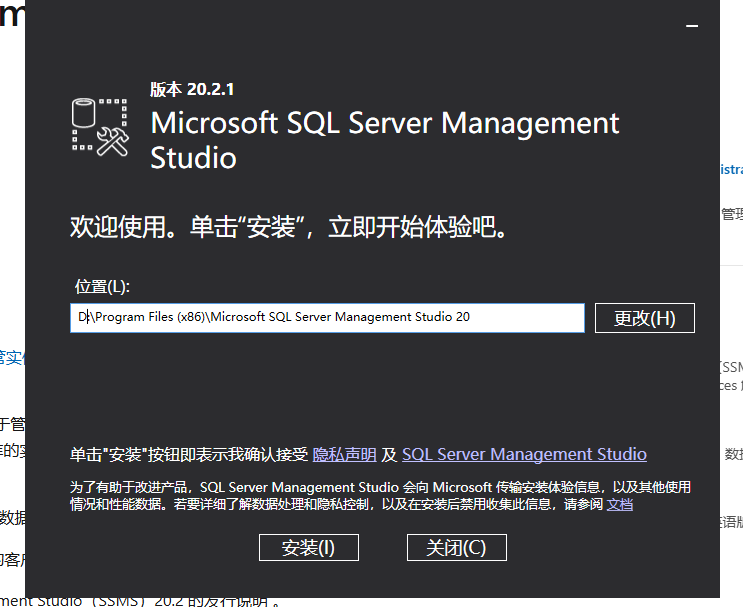743x607 pixels.
Task: Click the telemetry notice paragraph starting 为了有助于改进产品
Action: pos(380,496)
